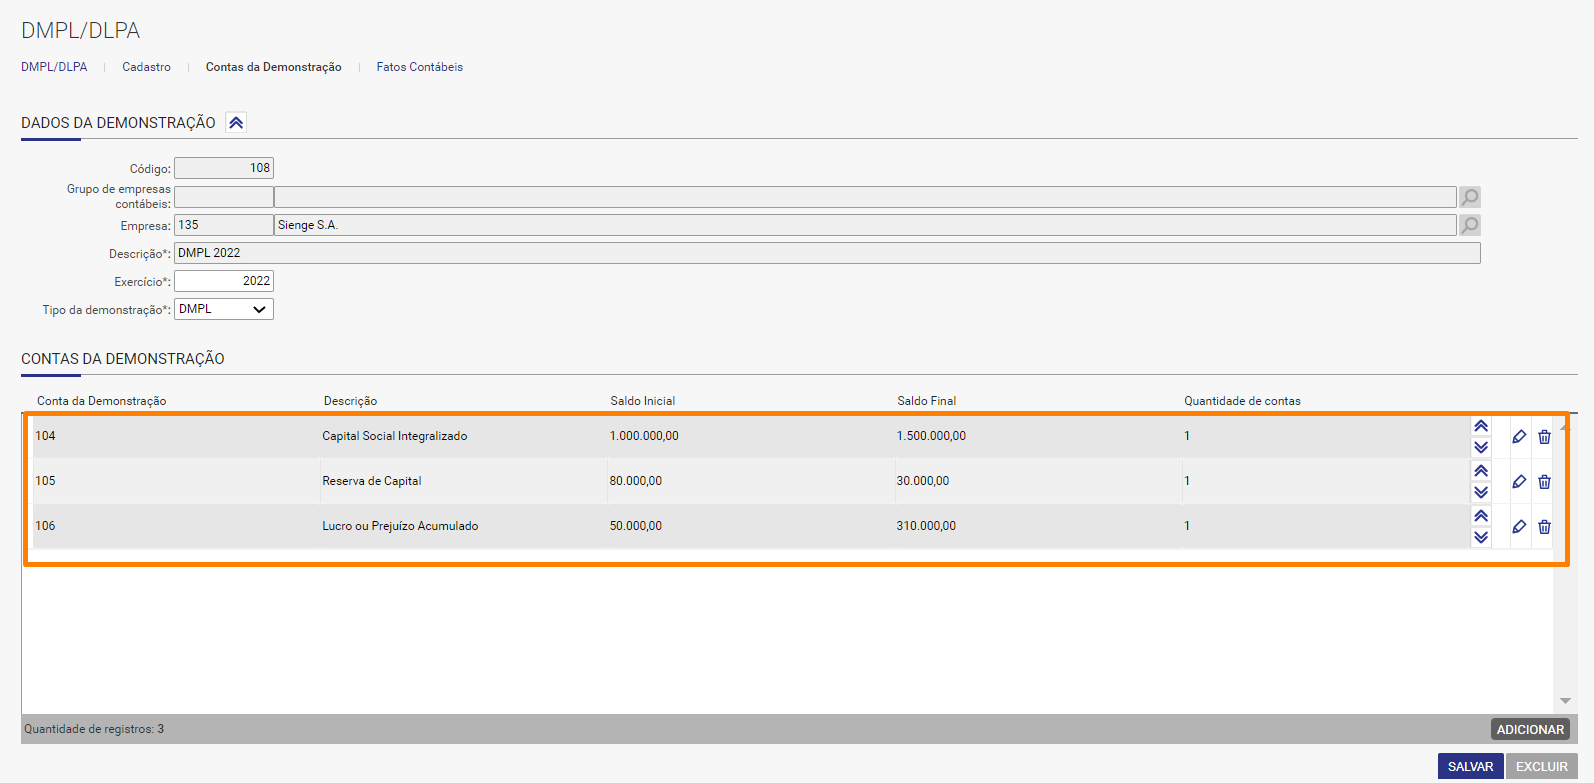Image resolution: width=1594 pixels, height=783 pixels.
Task: Move row 104 up
Action: coord(1481,426)
